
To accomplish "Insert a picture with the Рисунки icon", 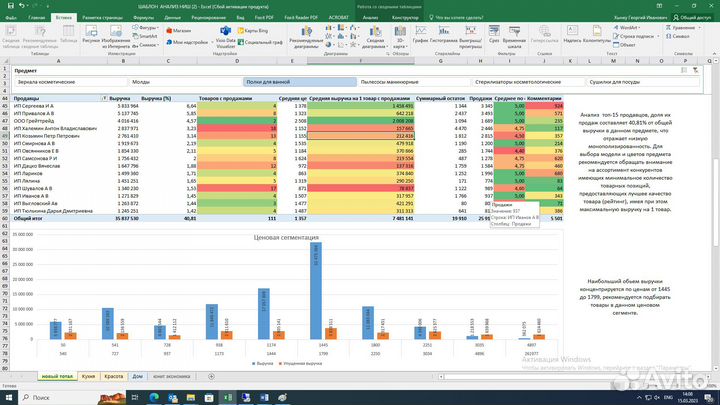I will 90,34.
